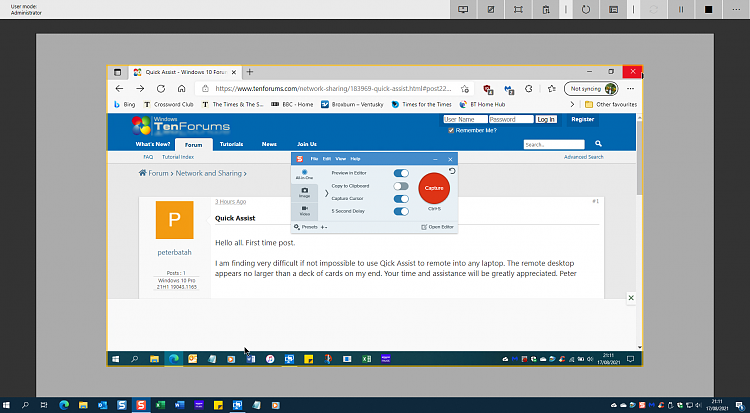Expand Snagit settings with the chevron arrow

(x=326, y=193)
